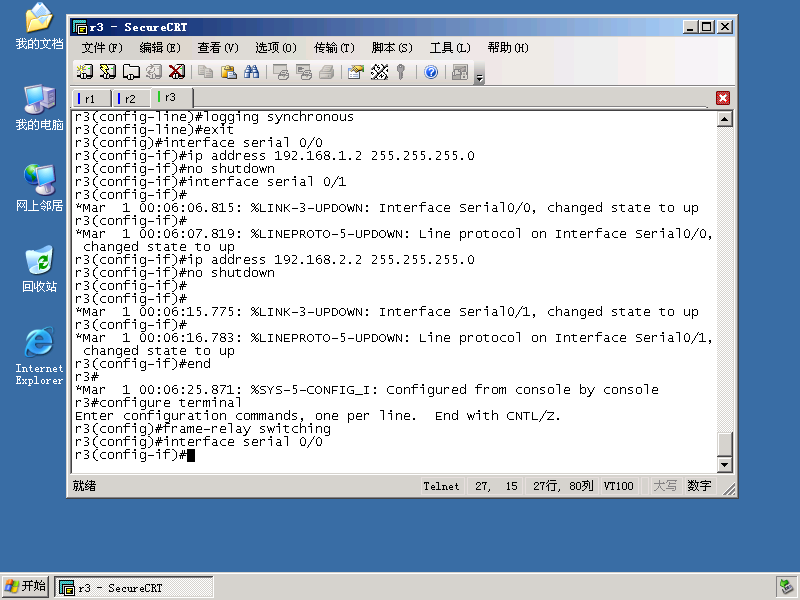The height and width of the screenshot is (600, 800).
Task: Select Internet Explorer desktop icon
Action: (39, 356)
